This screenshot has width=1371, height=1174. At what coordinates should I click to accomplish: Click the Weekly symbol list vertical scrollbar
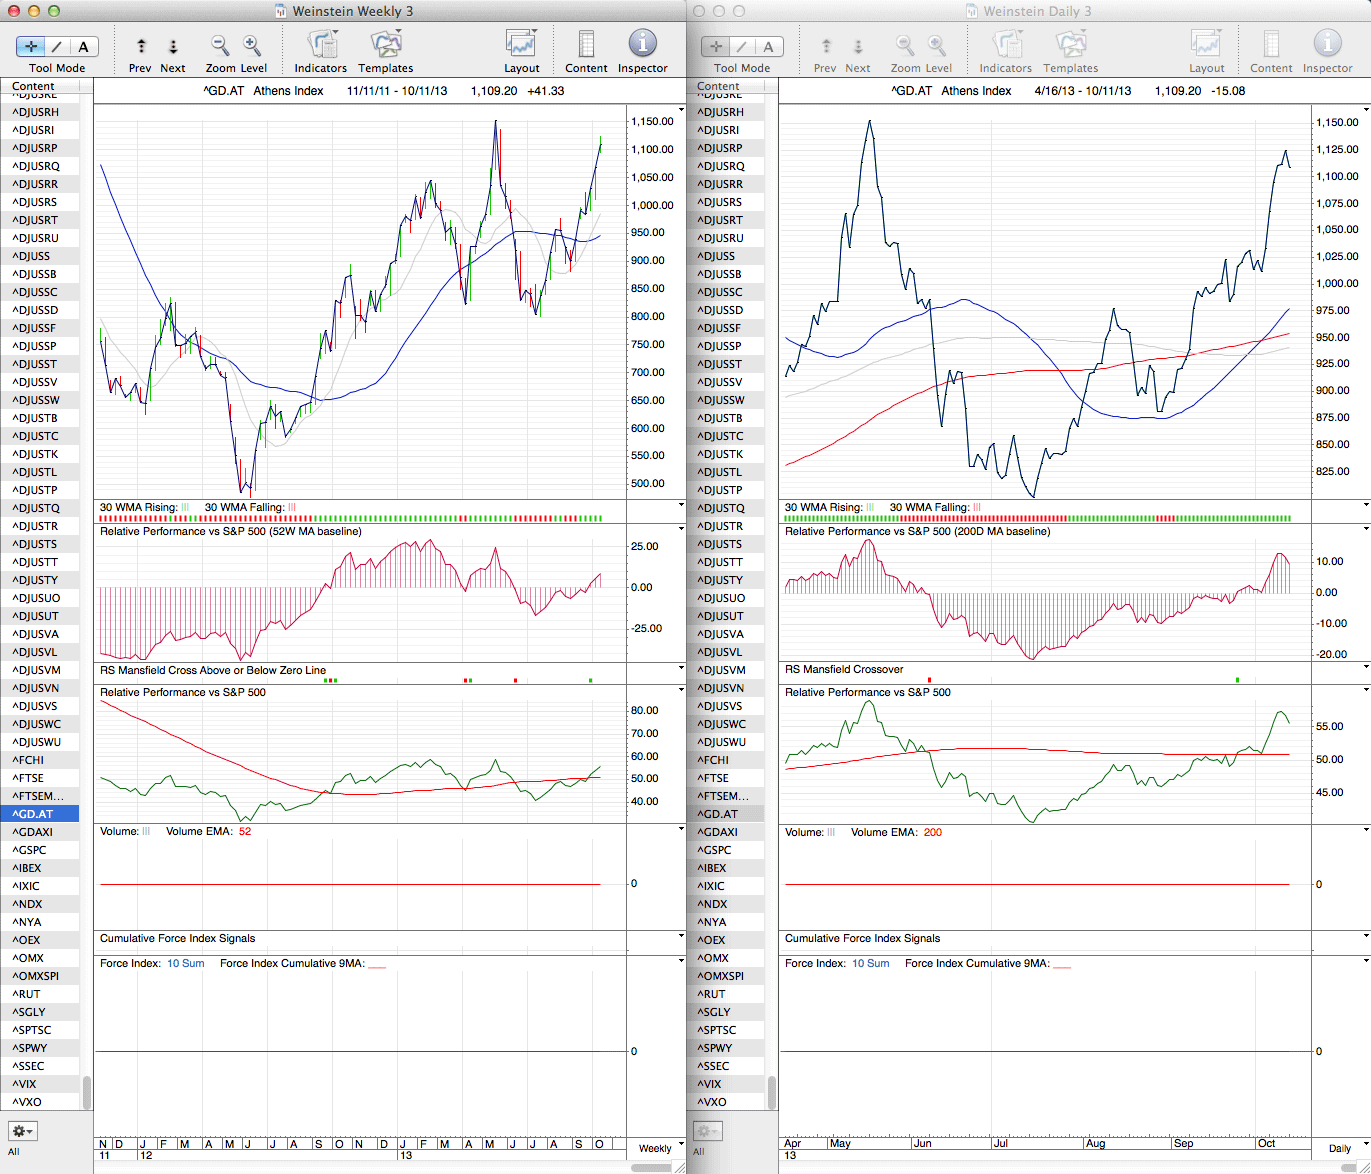(87, 1090)
